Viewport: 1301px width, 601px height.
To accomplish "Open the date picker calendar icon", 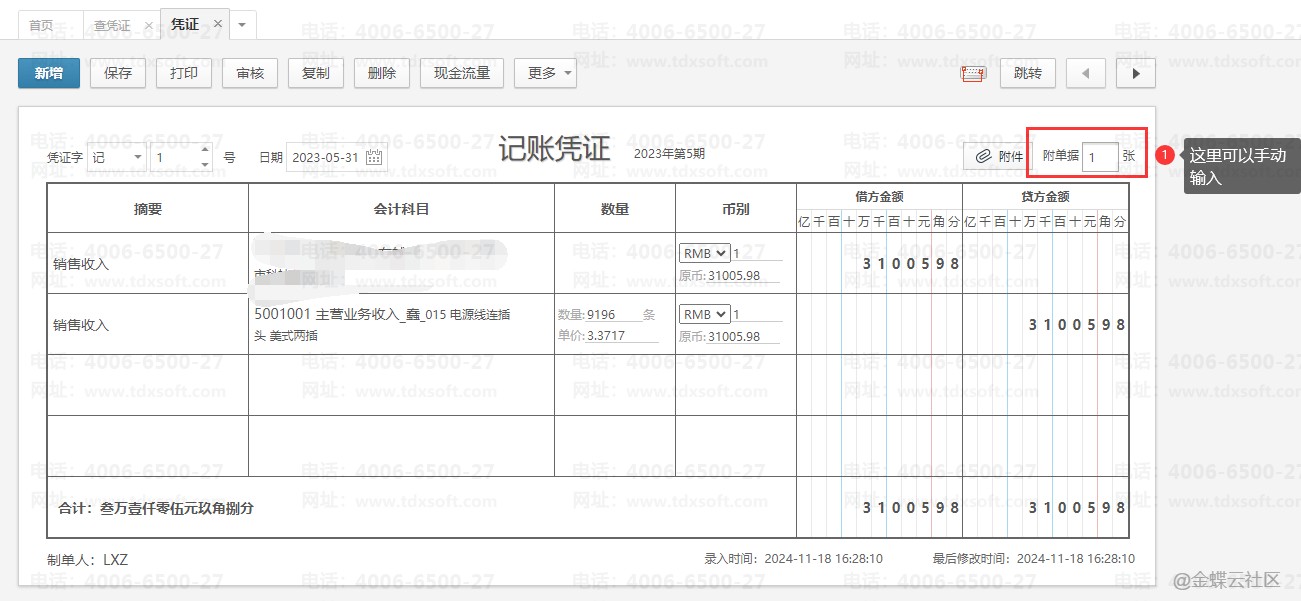I will [374, 157].
